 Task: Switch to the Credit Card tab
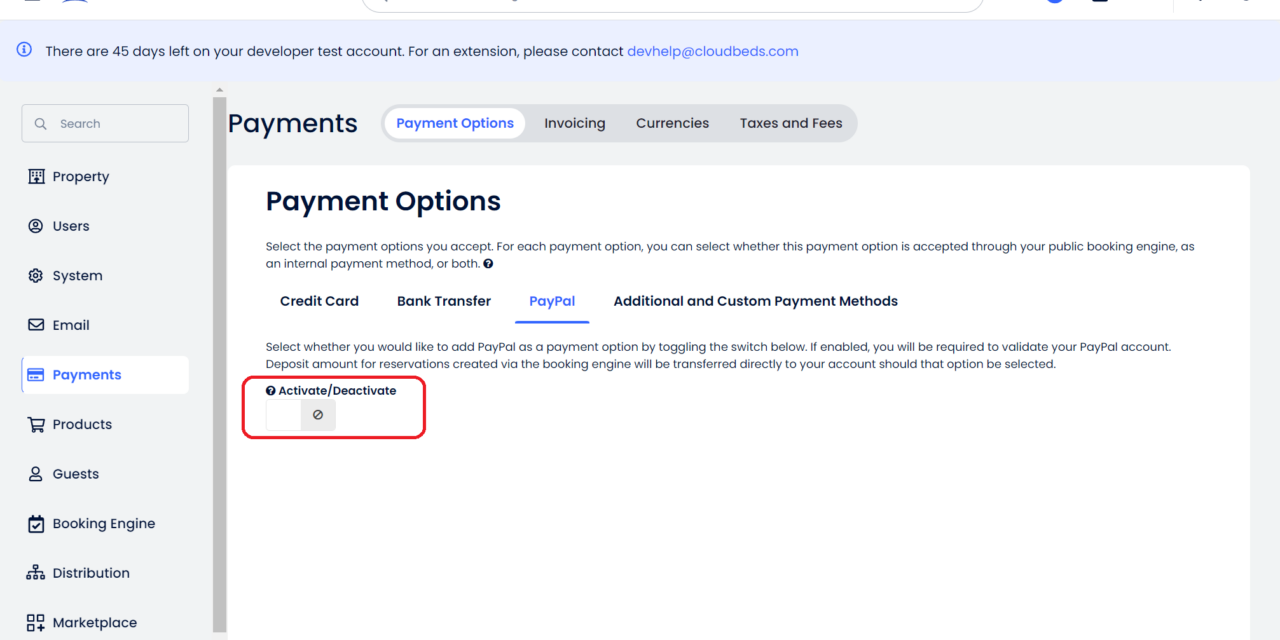pyautogui.click(x=319, y=301)
